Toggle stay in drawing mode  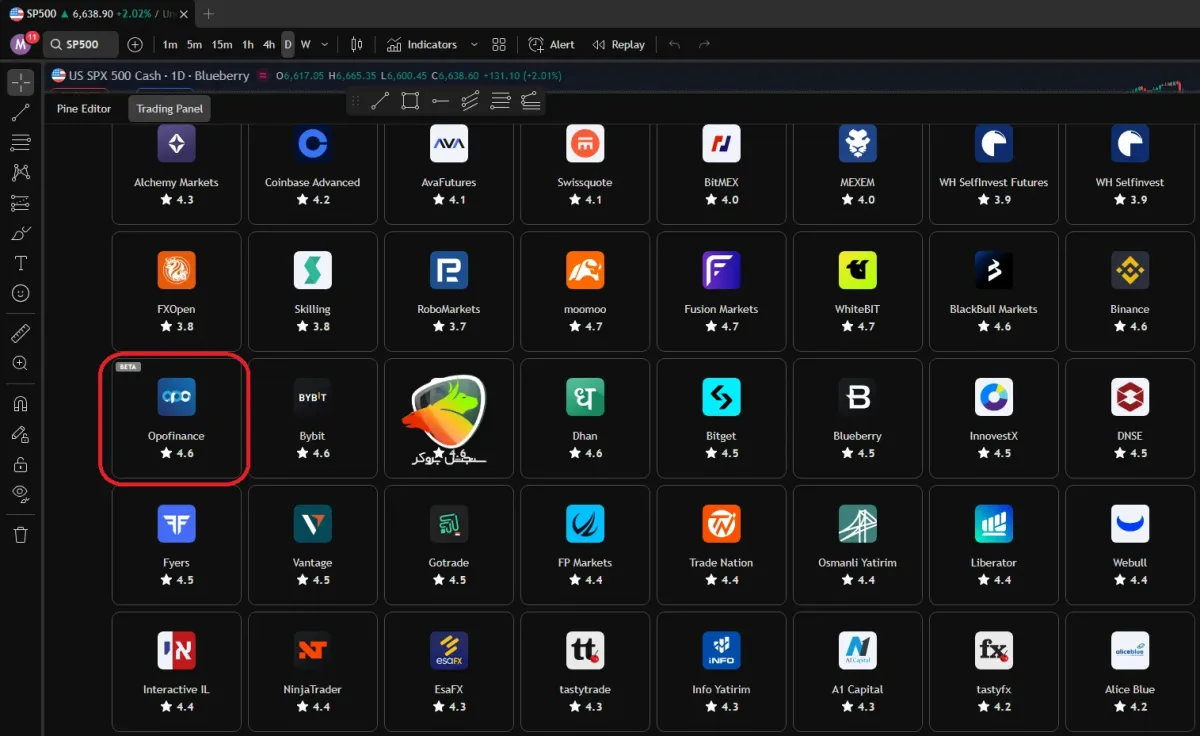click(x=20, y=434)
